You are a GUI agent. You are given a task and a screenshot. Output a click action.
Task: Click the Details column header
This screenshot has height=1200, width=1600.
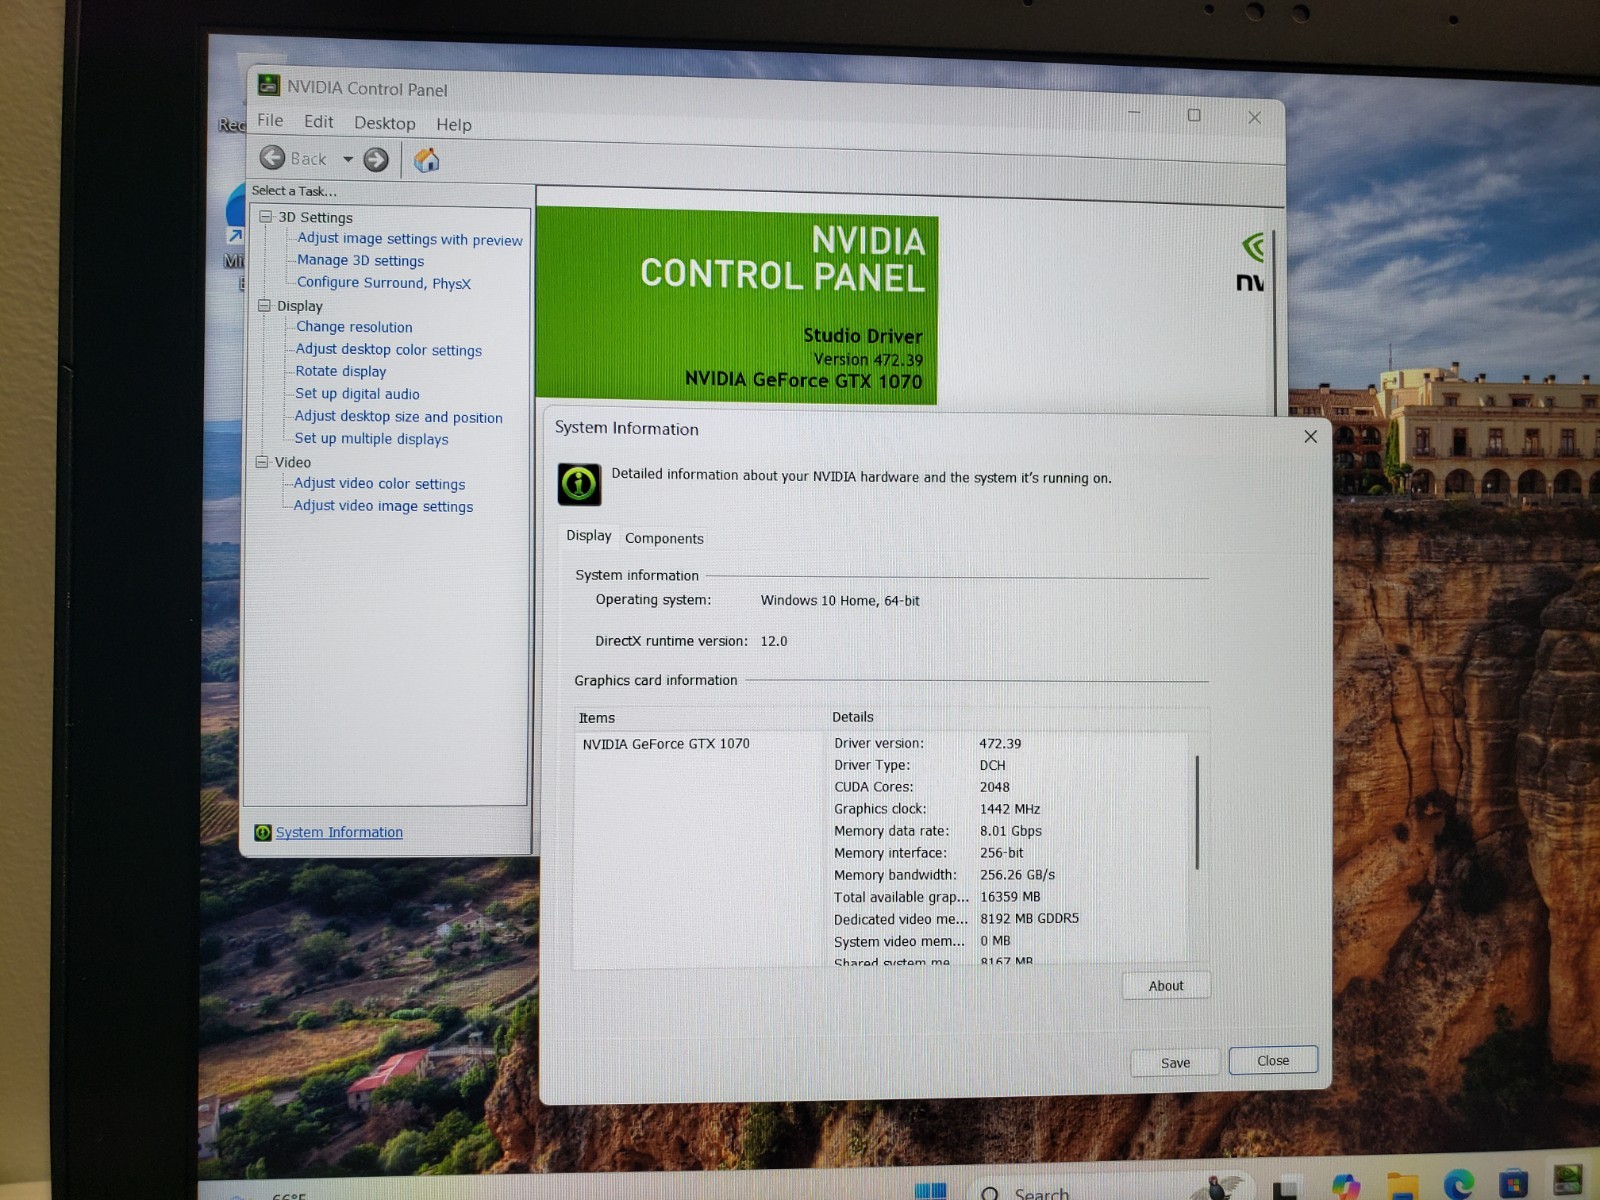[x=853, y=717]
